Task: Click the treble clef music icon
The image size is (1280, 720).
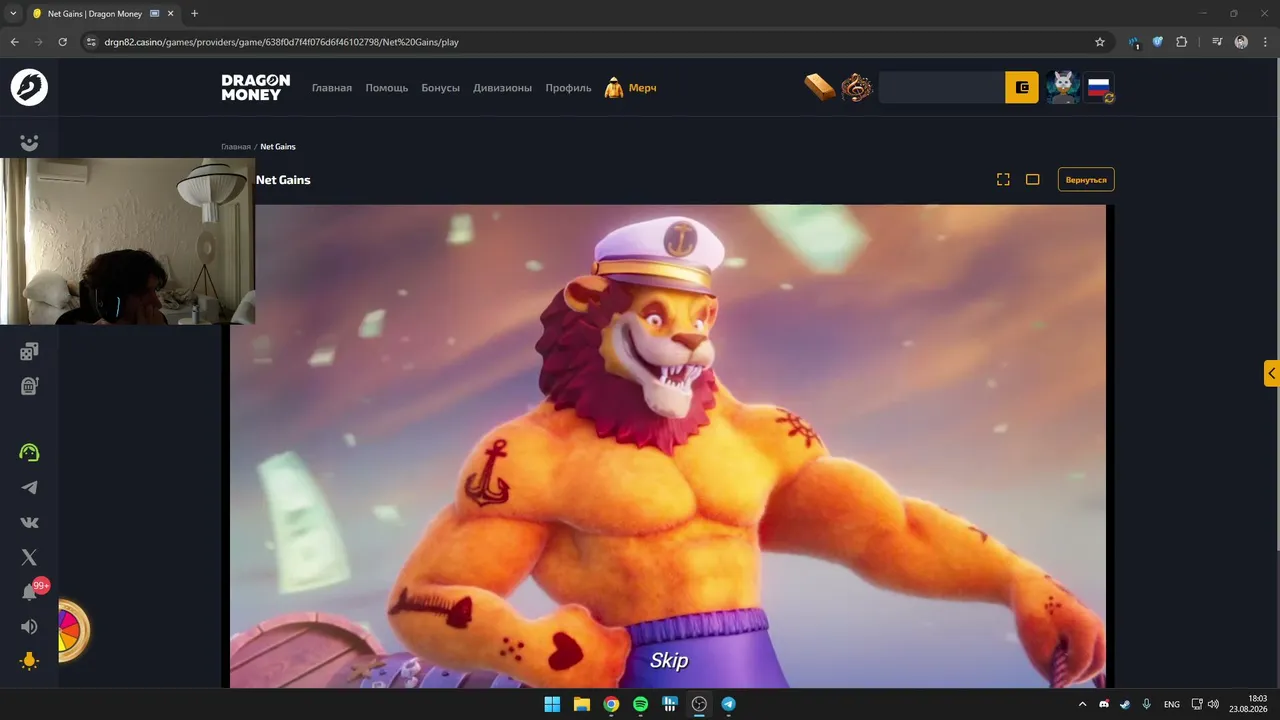Action: 856,88
